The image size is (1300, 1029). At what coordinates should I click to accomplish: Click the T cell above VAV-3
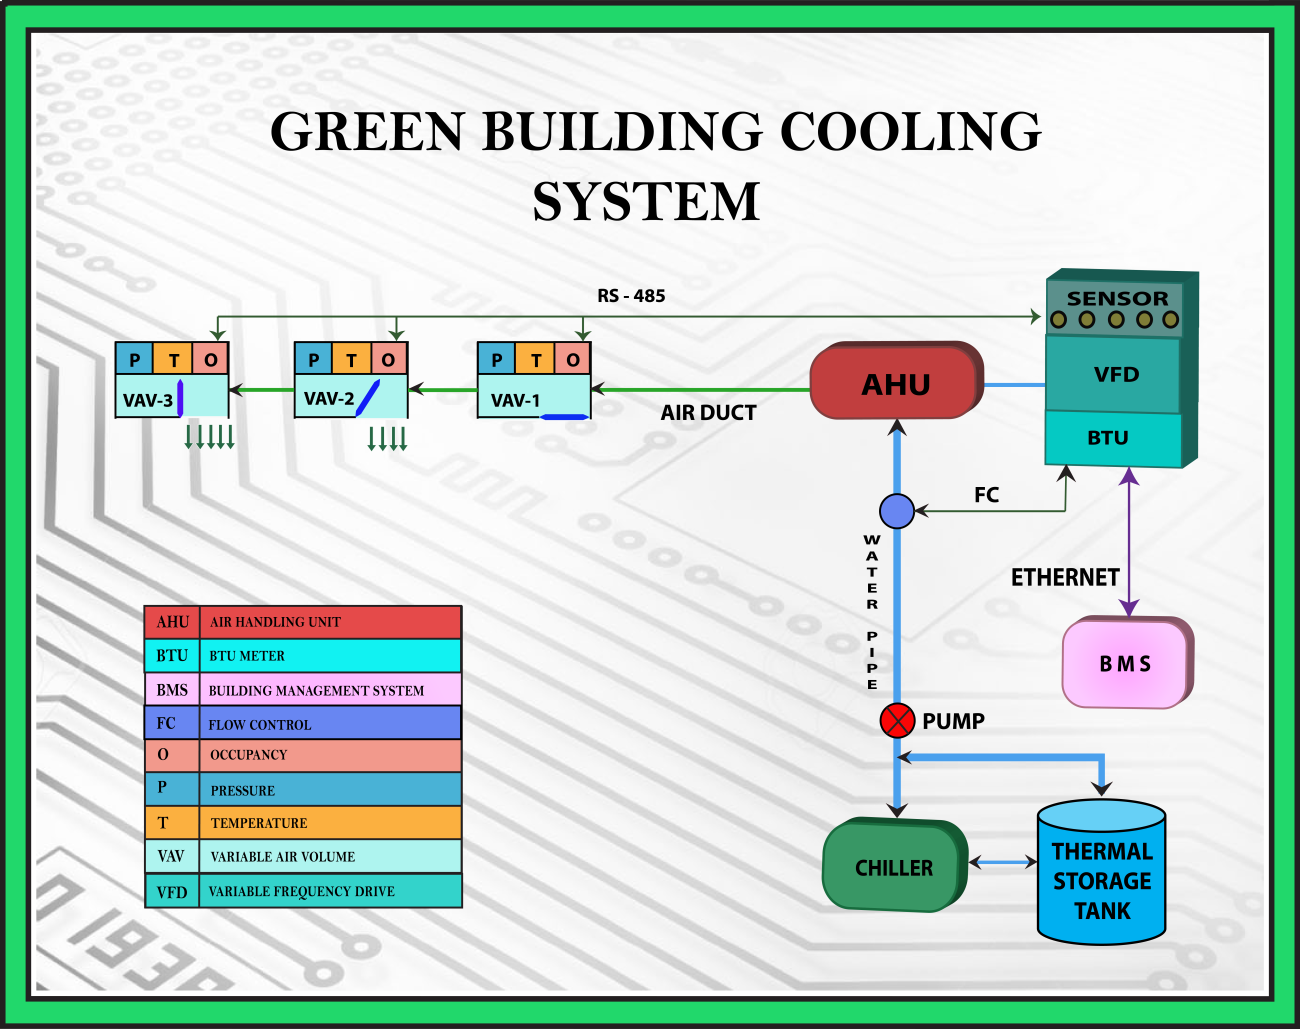coord(173,359)
